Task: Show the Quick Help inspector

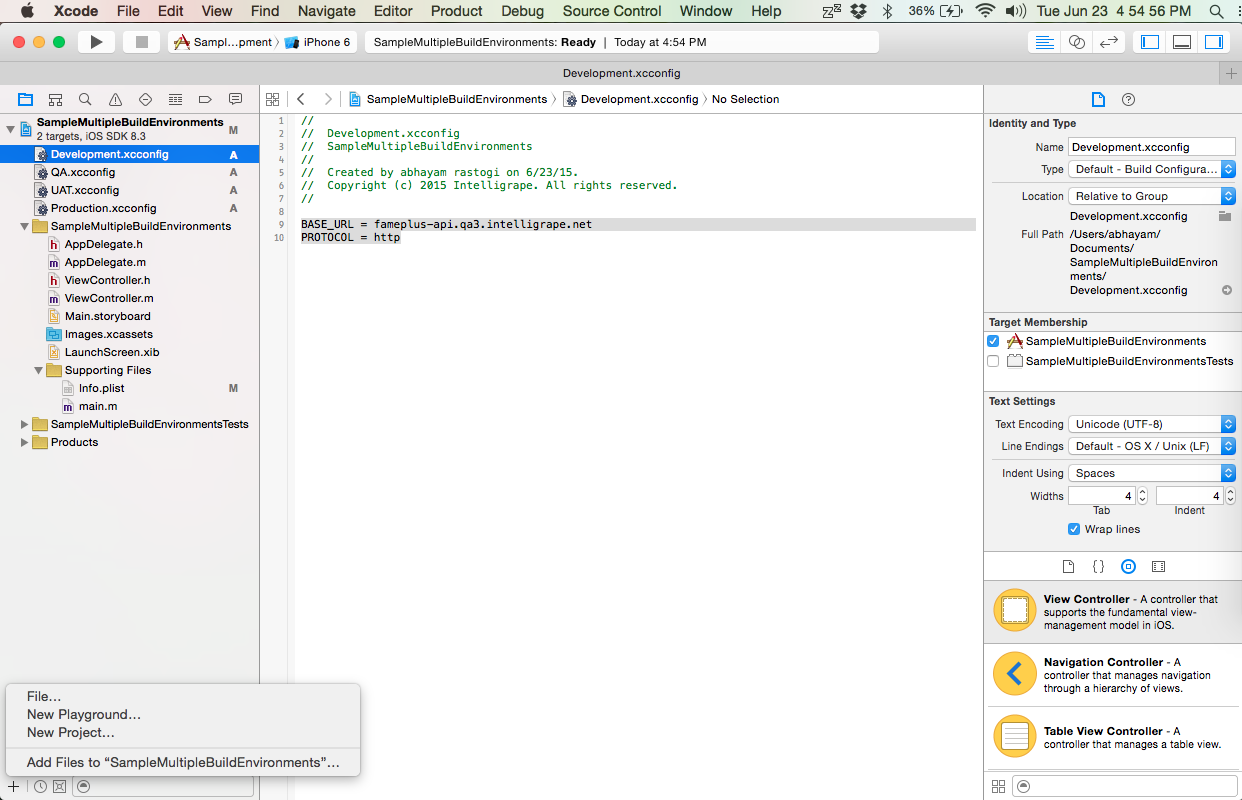Action: tap(1129, 99)
